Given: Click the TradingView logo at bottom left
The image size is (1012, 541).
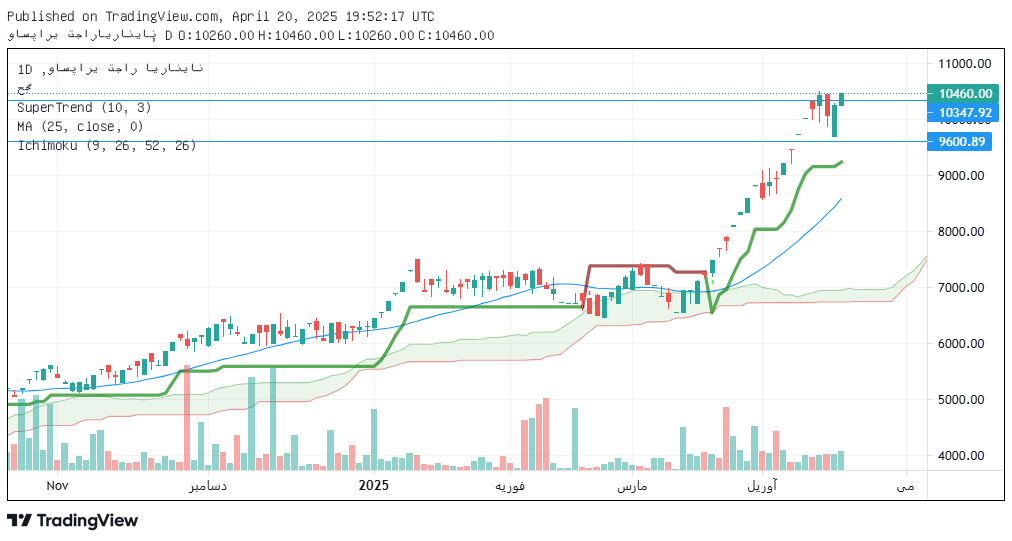Looking at the screenshot, I should pos(72,520).
